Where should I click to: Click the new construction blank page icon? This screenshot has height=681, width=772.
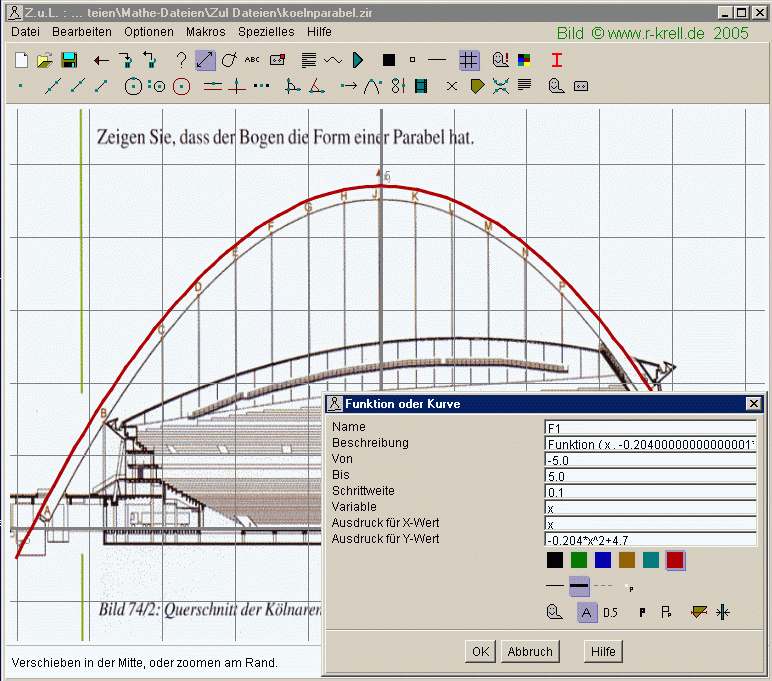pos(21,60)
